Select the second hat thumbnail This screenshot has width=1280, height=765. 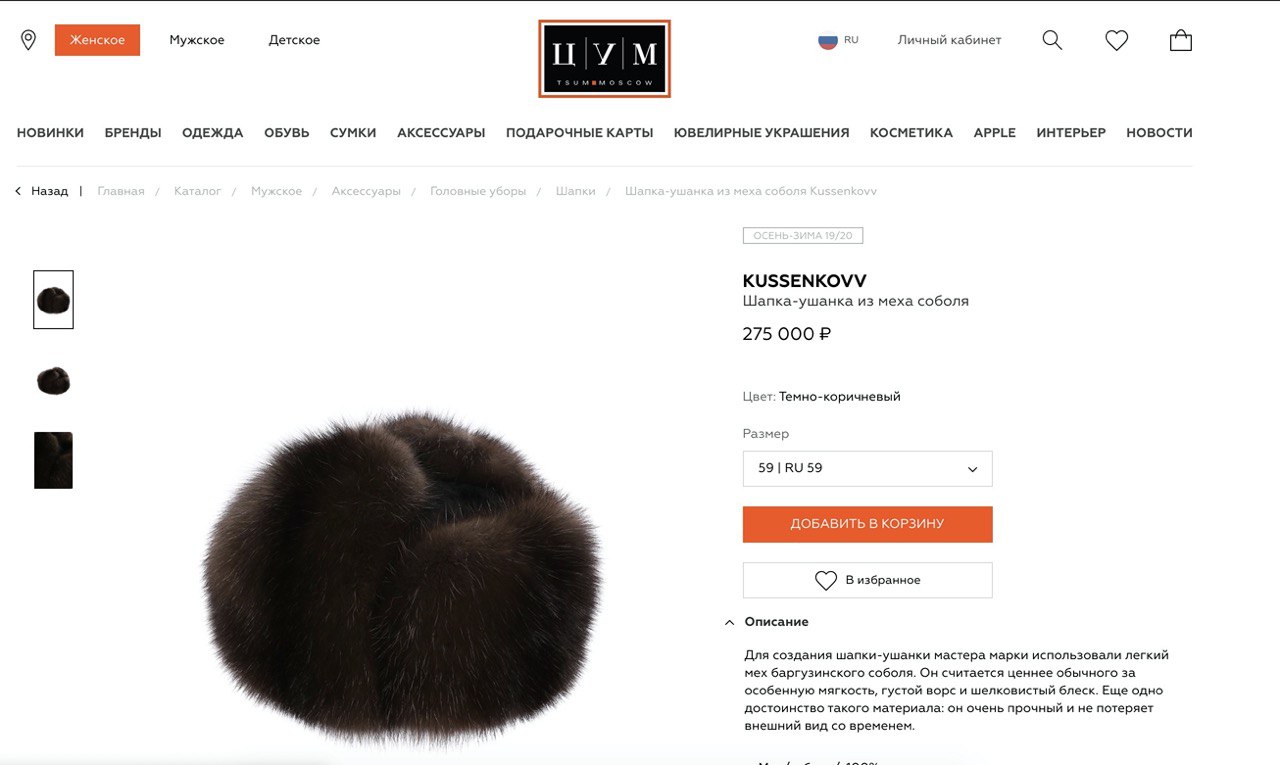point(53,380)
